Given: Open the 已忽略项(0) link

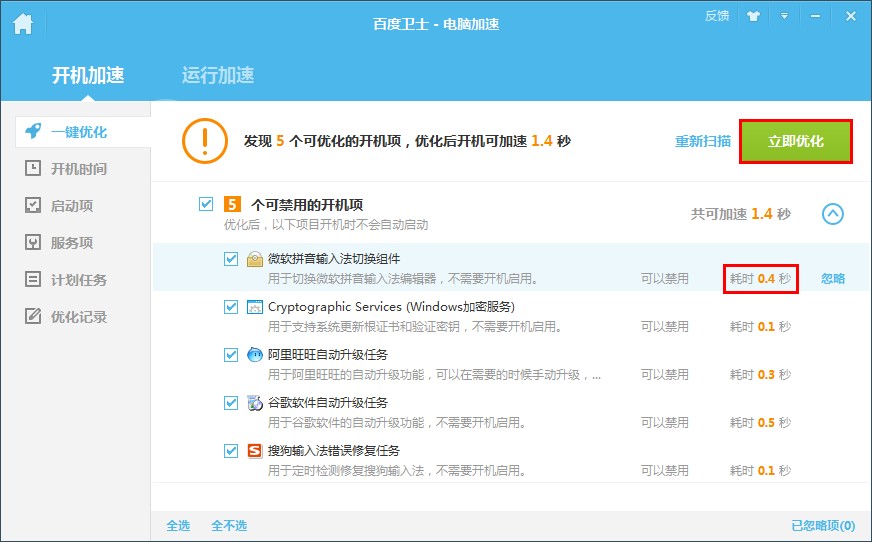Looking at the screenshot, I should (x=822, y=525).
